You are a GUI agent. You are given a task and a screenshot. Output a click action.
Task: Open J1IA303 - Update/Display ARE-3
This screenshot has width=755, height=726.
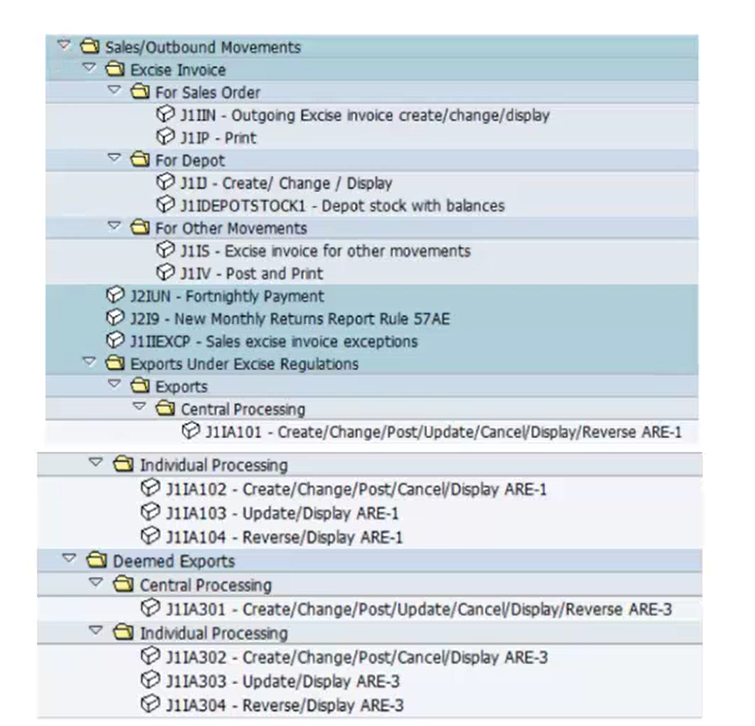[x=283, y=682]
